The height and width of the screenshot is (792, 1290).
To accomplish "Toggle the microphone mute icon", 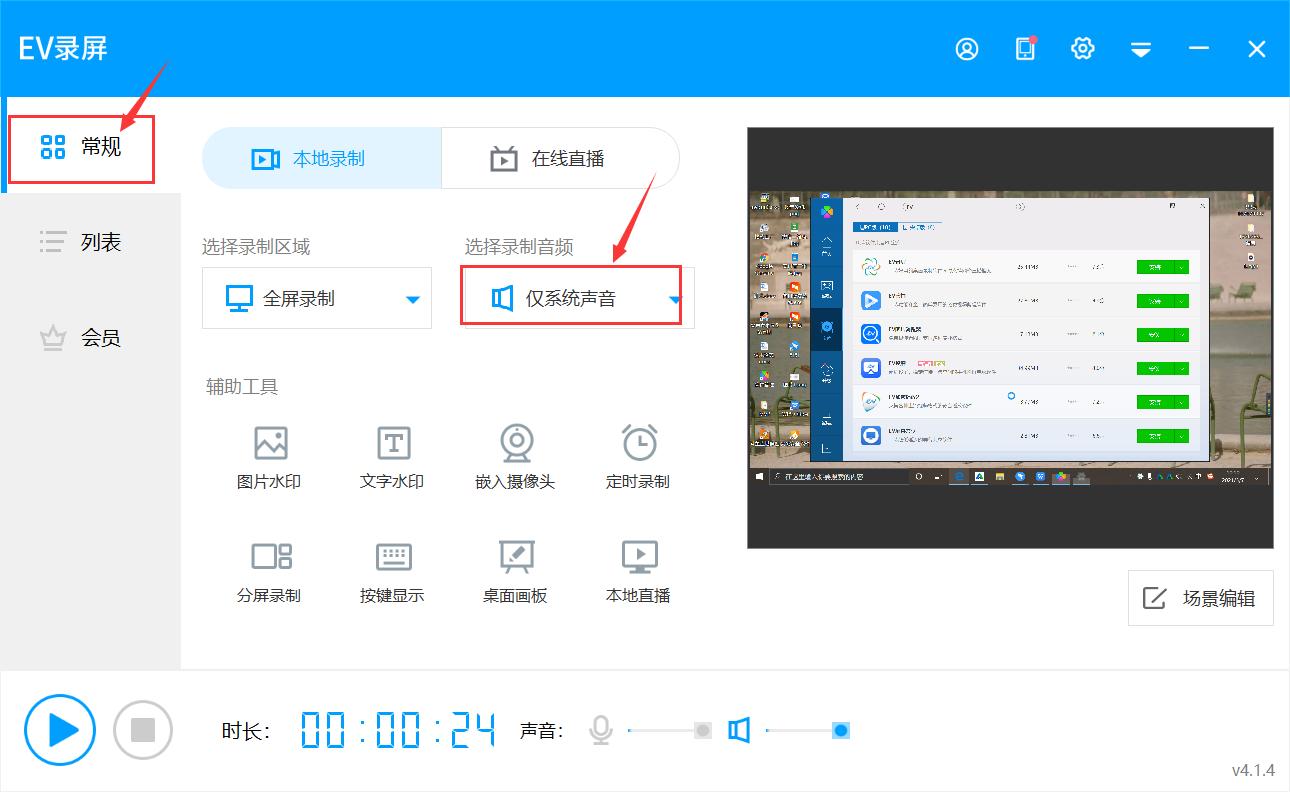I will click(x=601, y=730).
